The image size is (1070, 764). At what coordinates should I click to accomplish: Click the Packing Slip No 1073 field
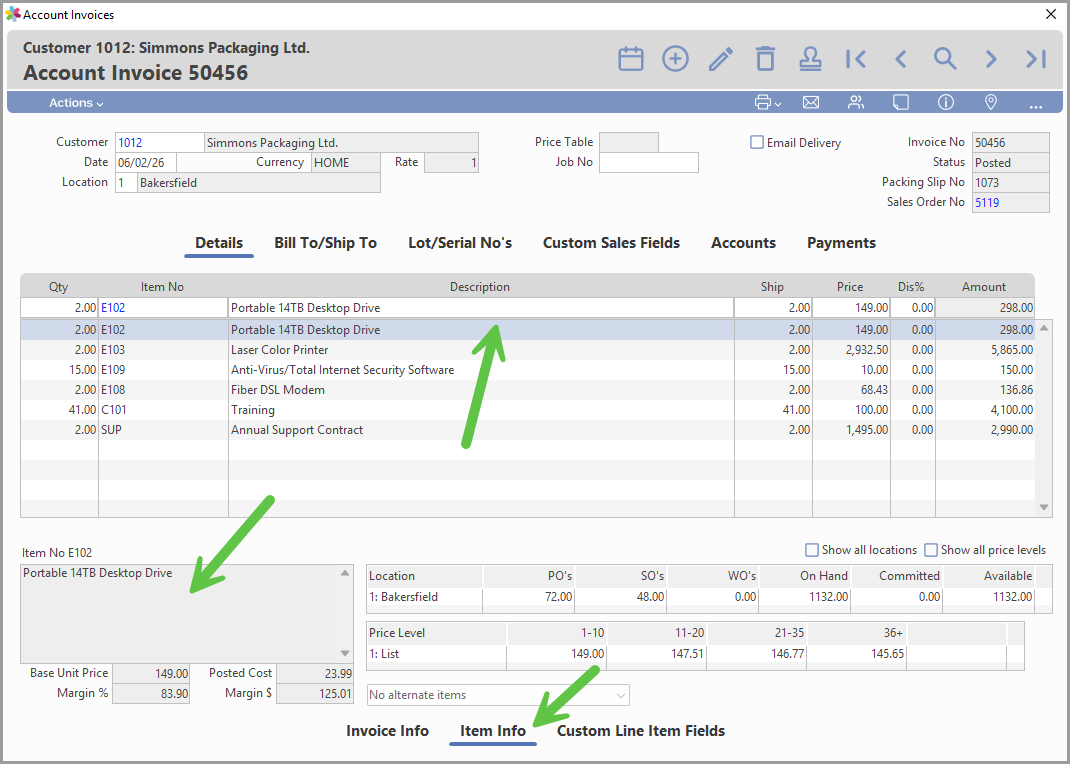pos(1011,183)
